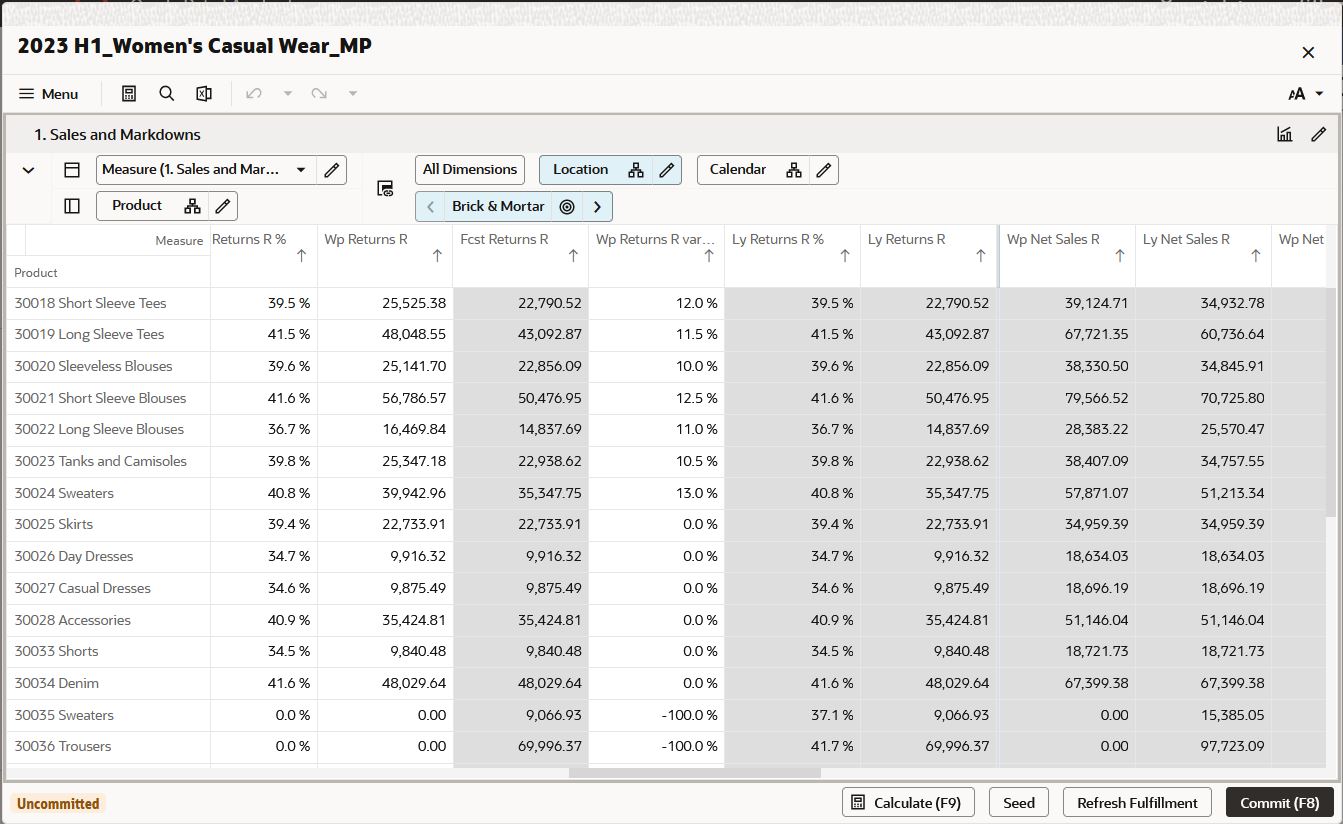Screen dimensions: 1343x824
Task: Select the 30021 Short Sleeve Blouses row
Action: 108,398
